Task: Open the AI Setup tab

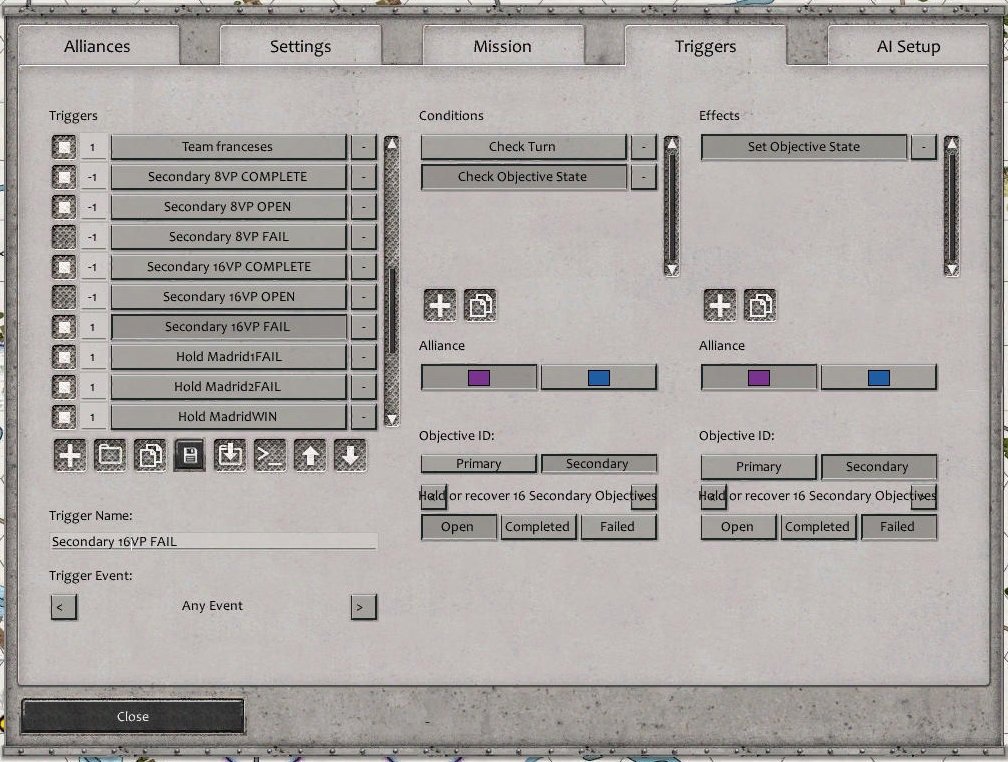Action: [x=908, y=46]
